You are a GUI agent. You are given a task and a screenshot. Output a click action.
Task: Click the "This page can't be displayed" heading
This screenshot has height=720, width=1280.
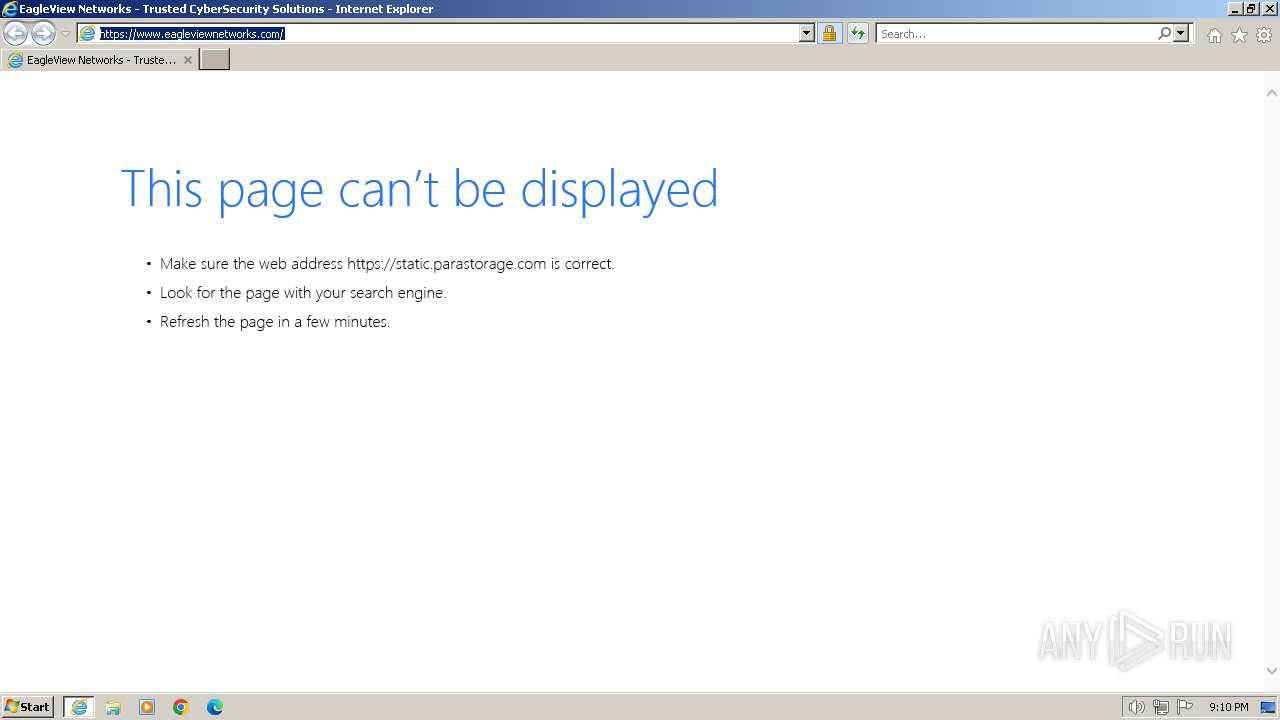pos(419,189)
